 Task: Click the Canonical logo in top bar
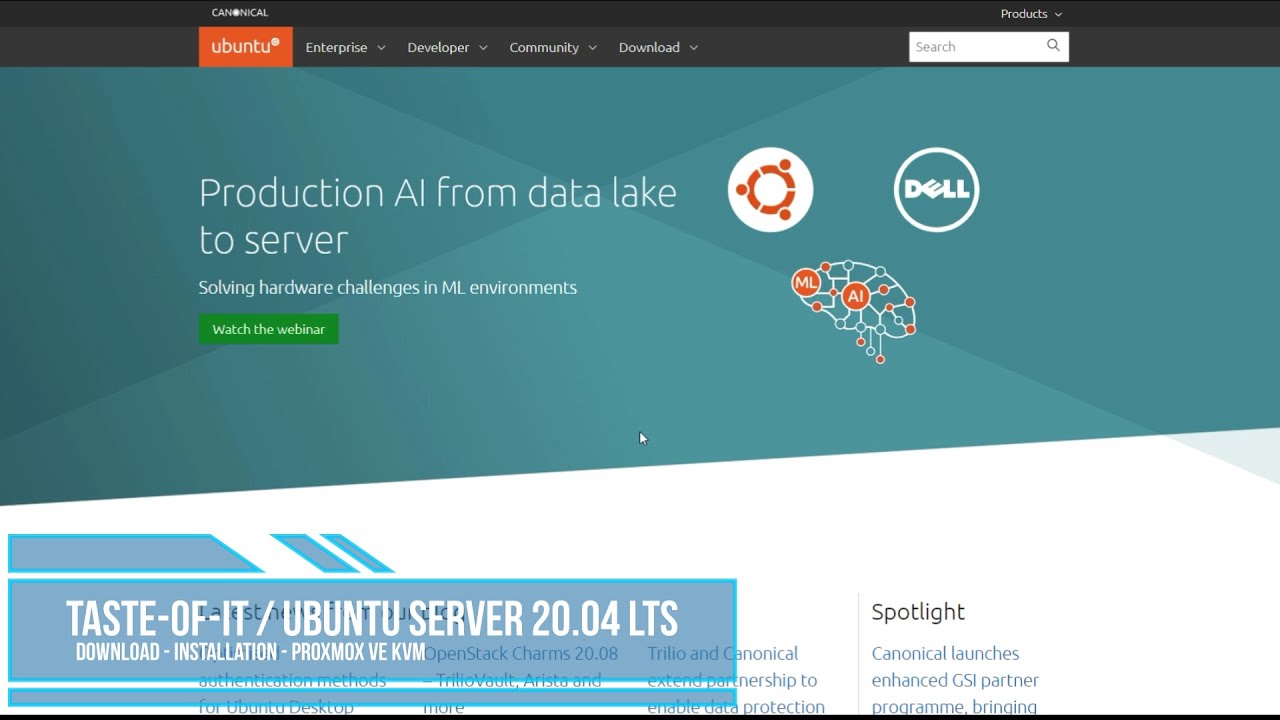pyautogui.click(x=240, y=13)
